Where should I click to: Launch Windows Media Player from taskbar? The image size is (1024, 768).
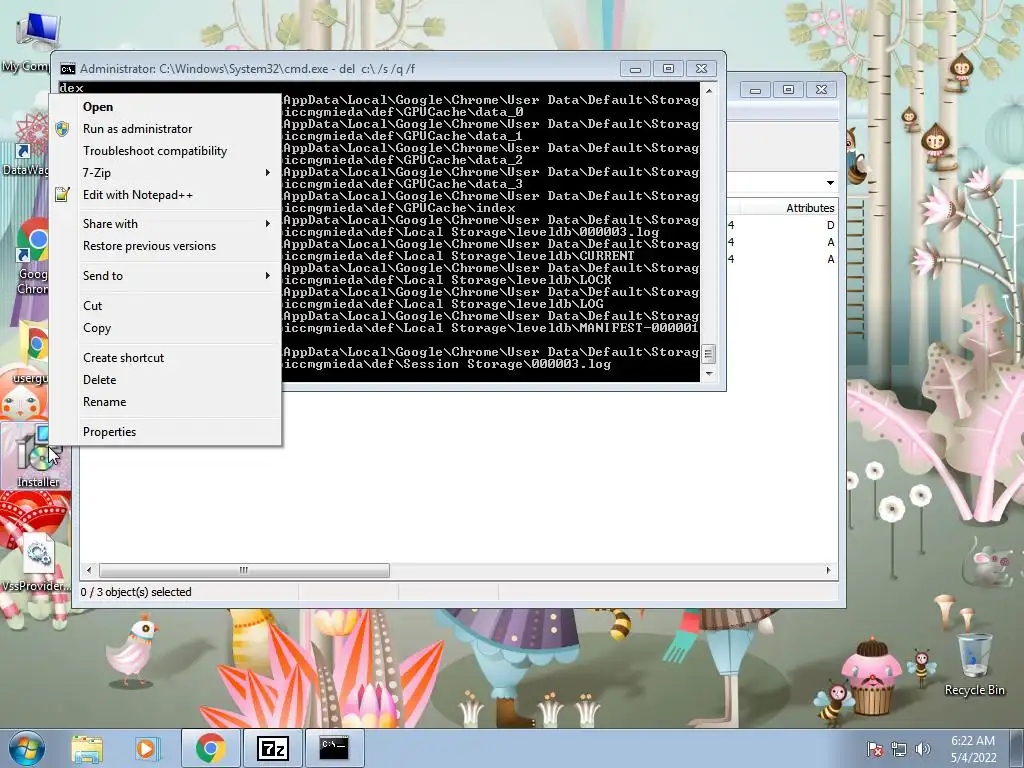[x=146, y=748]
